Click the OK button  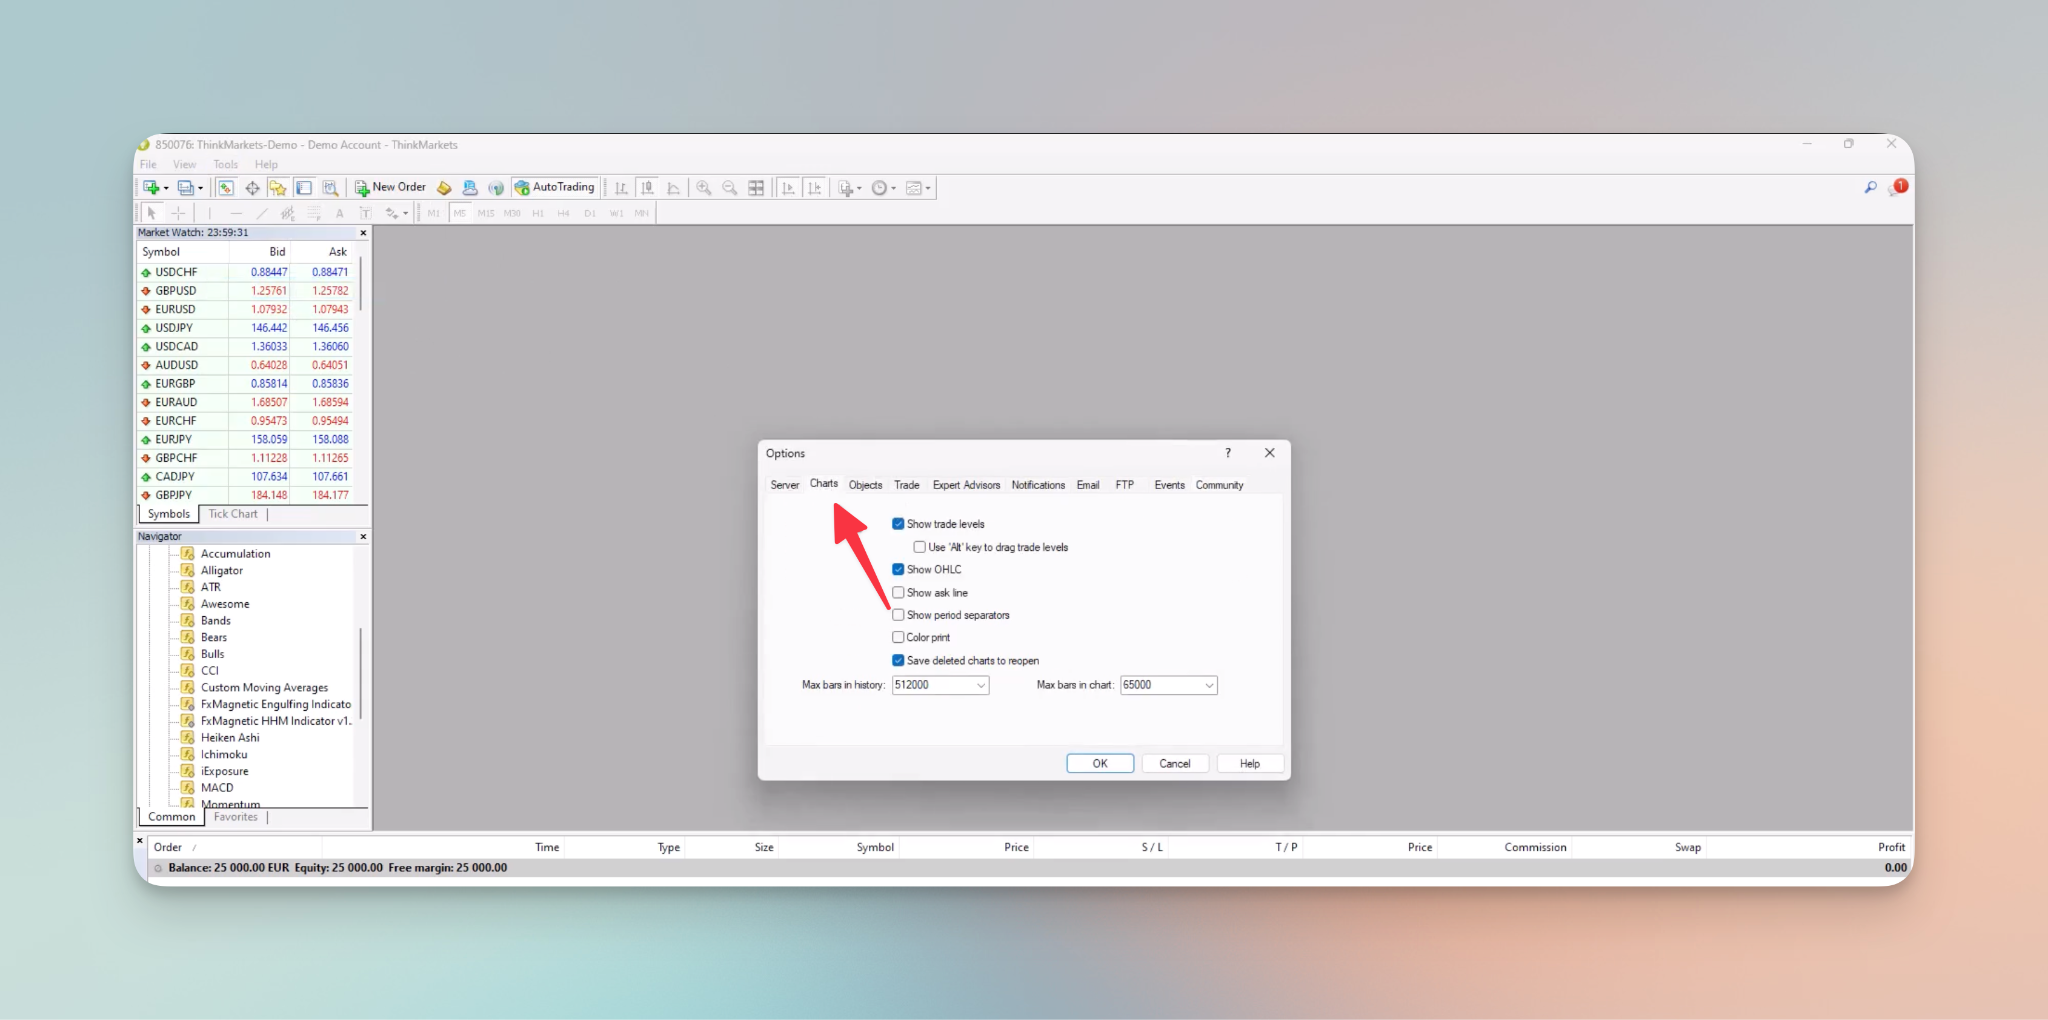pyautogui.click(x=1100, y=763)
